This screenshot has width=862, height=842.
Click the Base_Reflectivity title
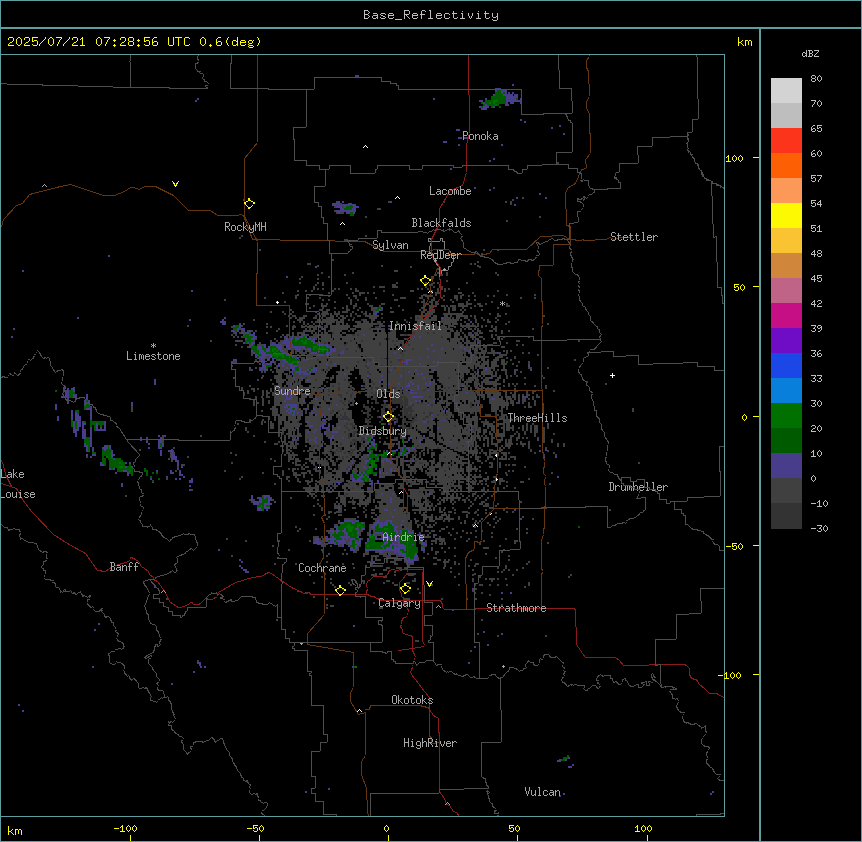431,15
